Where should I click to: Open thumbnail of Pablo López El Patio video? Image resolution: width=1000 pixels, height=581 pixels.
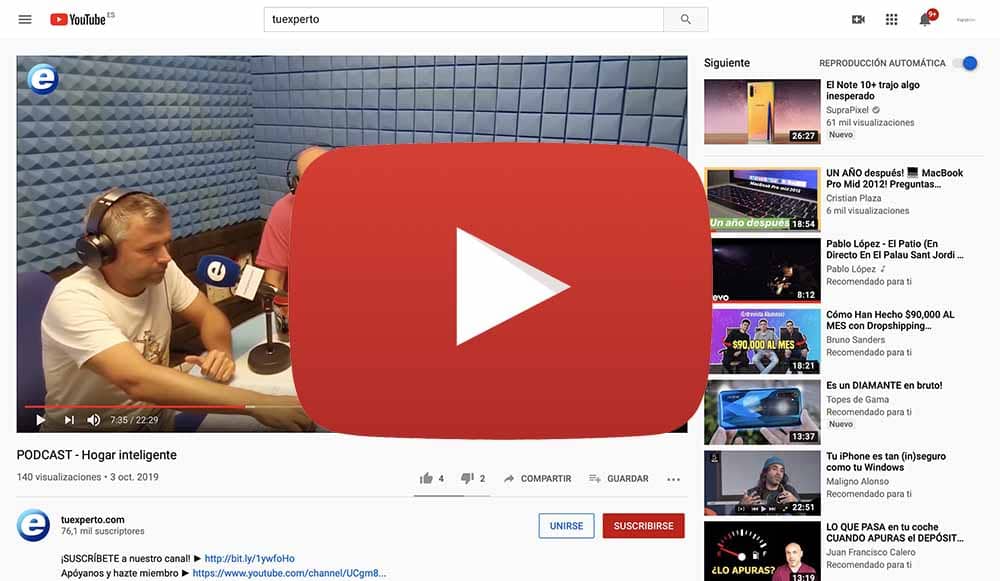pos(762,270)
